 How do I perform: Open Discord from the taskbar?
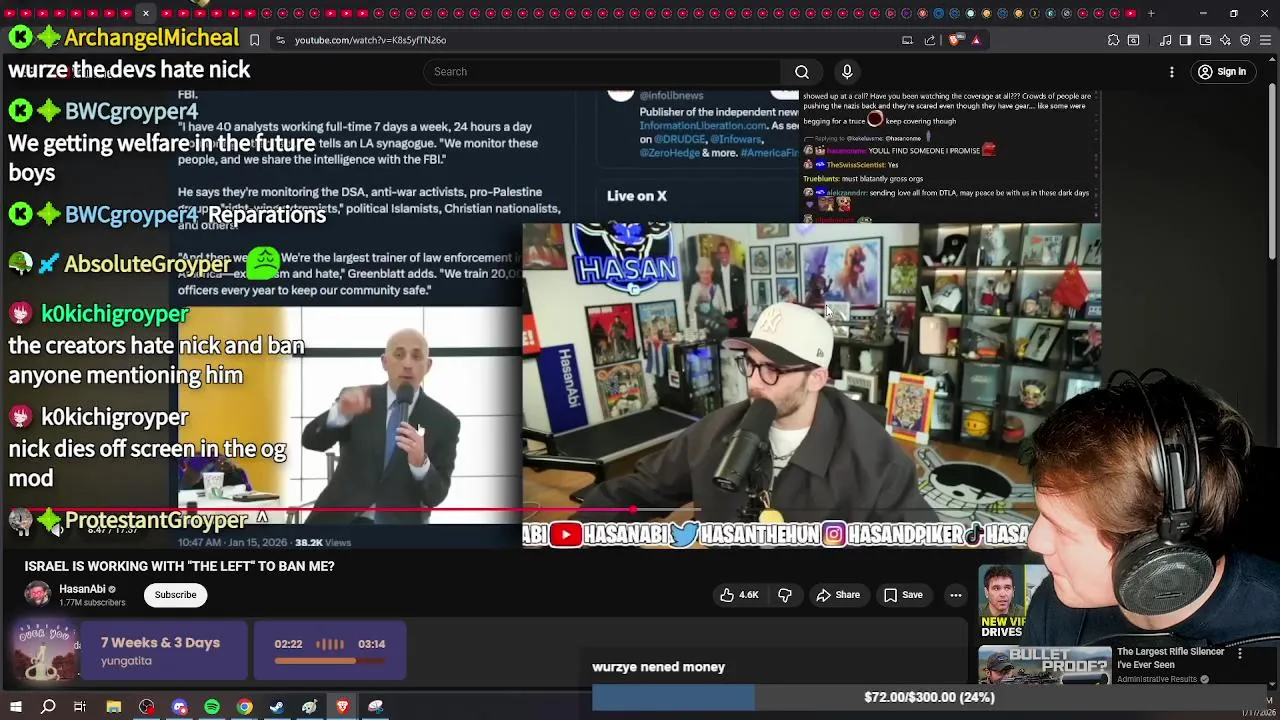pyautogui.click(x=180, y=707)
